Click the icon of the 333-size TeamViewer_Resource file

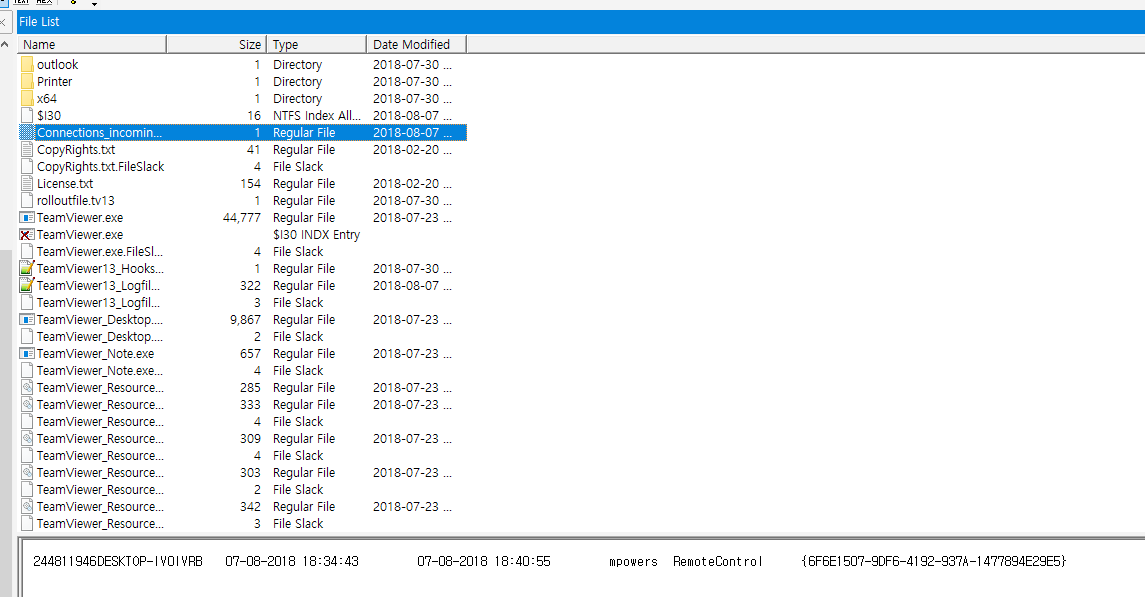27,404
